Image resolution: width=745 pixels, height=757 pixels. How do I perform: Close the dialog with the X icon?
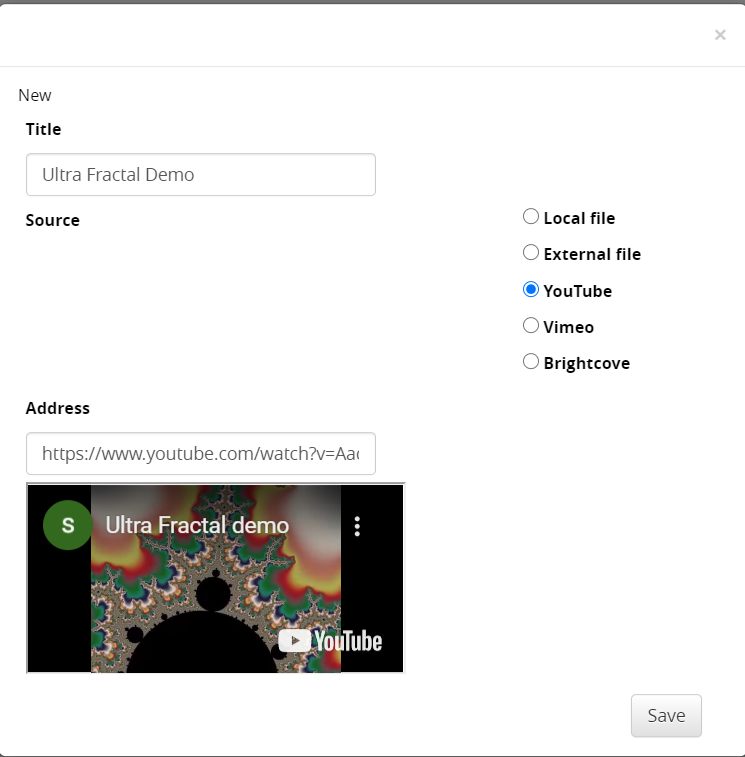click(x=720, y=35)
